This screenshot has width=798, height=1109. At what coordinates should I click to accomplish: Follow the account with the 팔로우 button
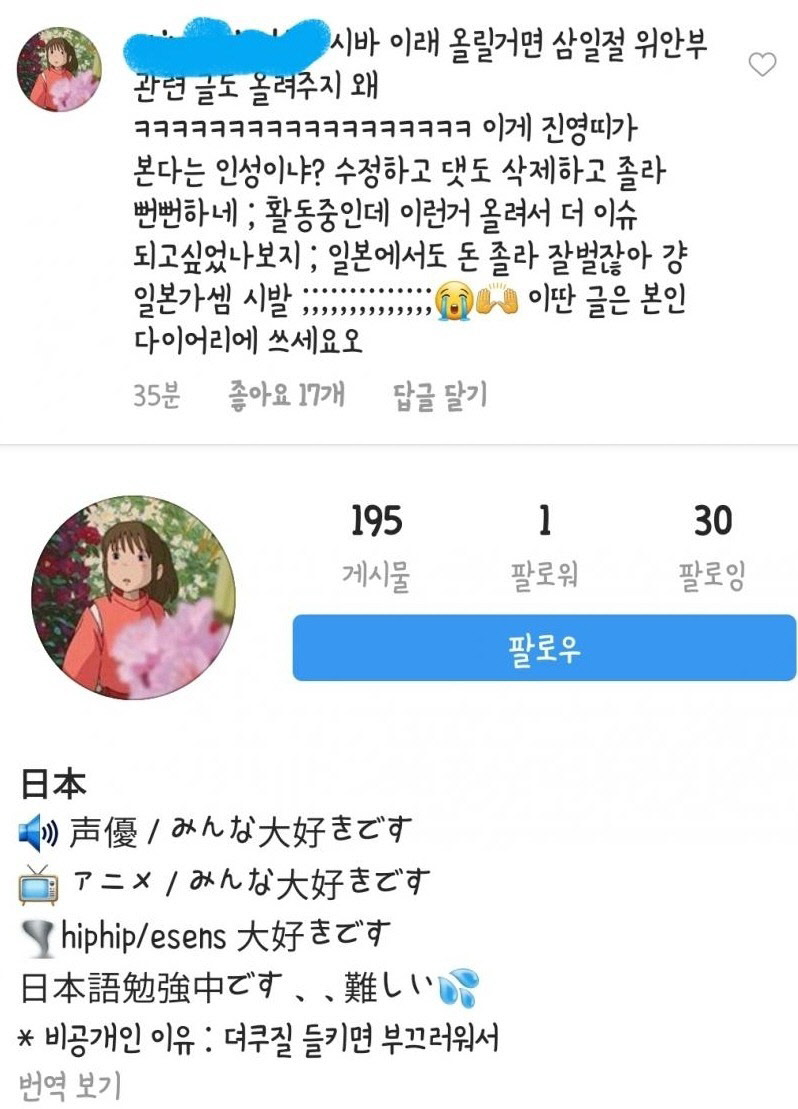coord(544,648)
